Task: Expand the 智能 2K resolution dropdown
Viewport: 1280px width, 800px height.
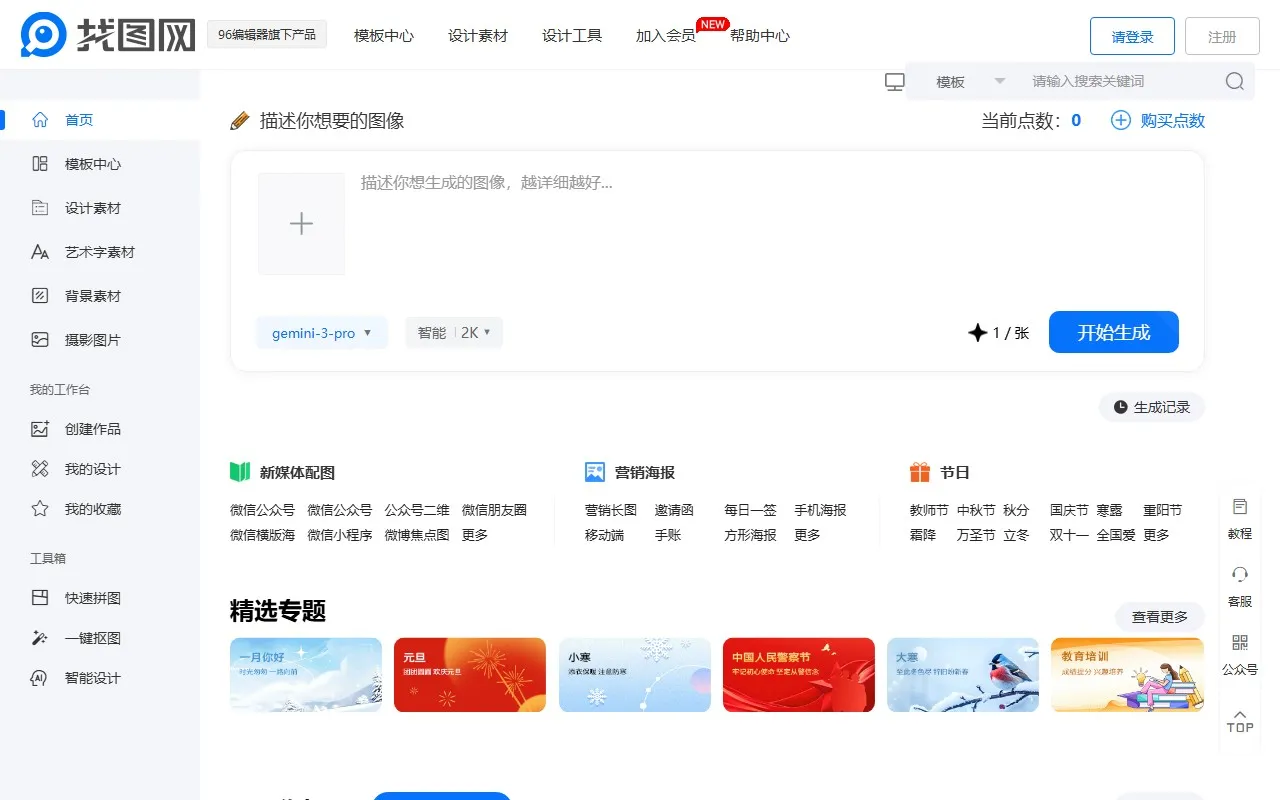Action: [x=454, y=333]
